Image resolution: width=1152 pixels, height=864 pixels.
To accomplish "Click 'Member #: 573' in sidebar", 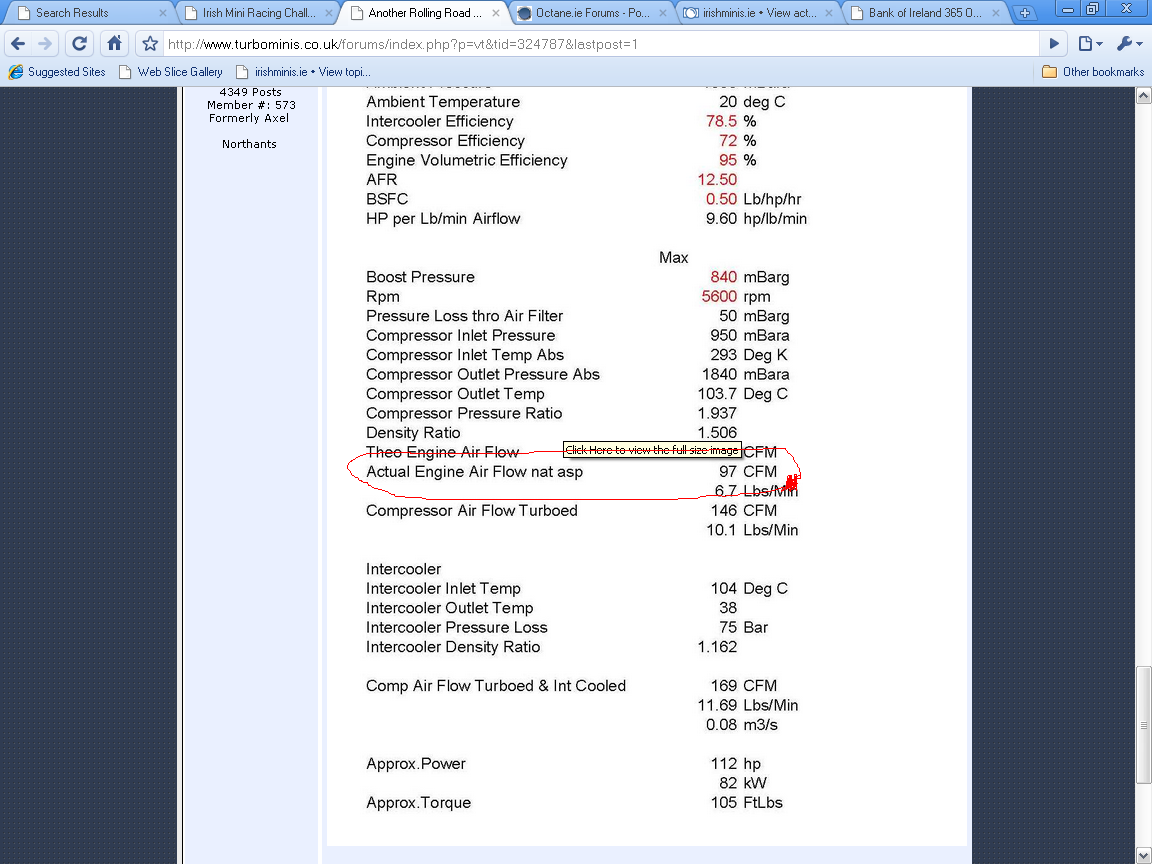I will coord(251,105).
